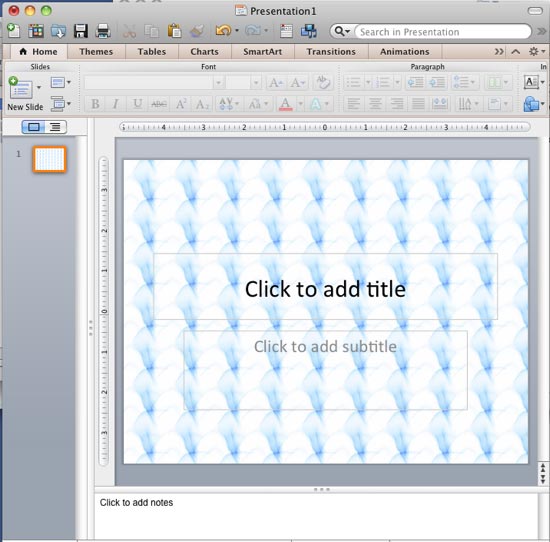Align text left
This screenshot has width=550, height=542.
point(354,104)
